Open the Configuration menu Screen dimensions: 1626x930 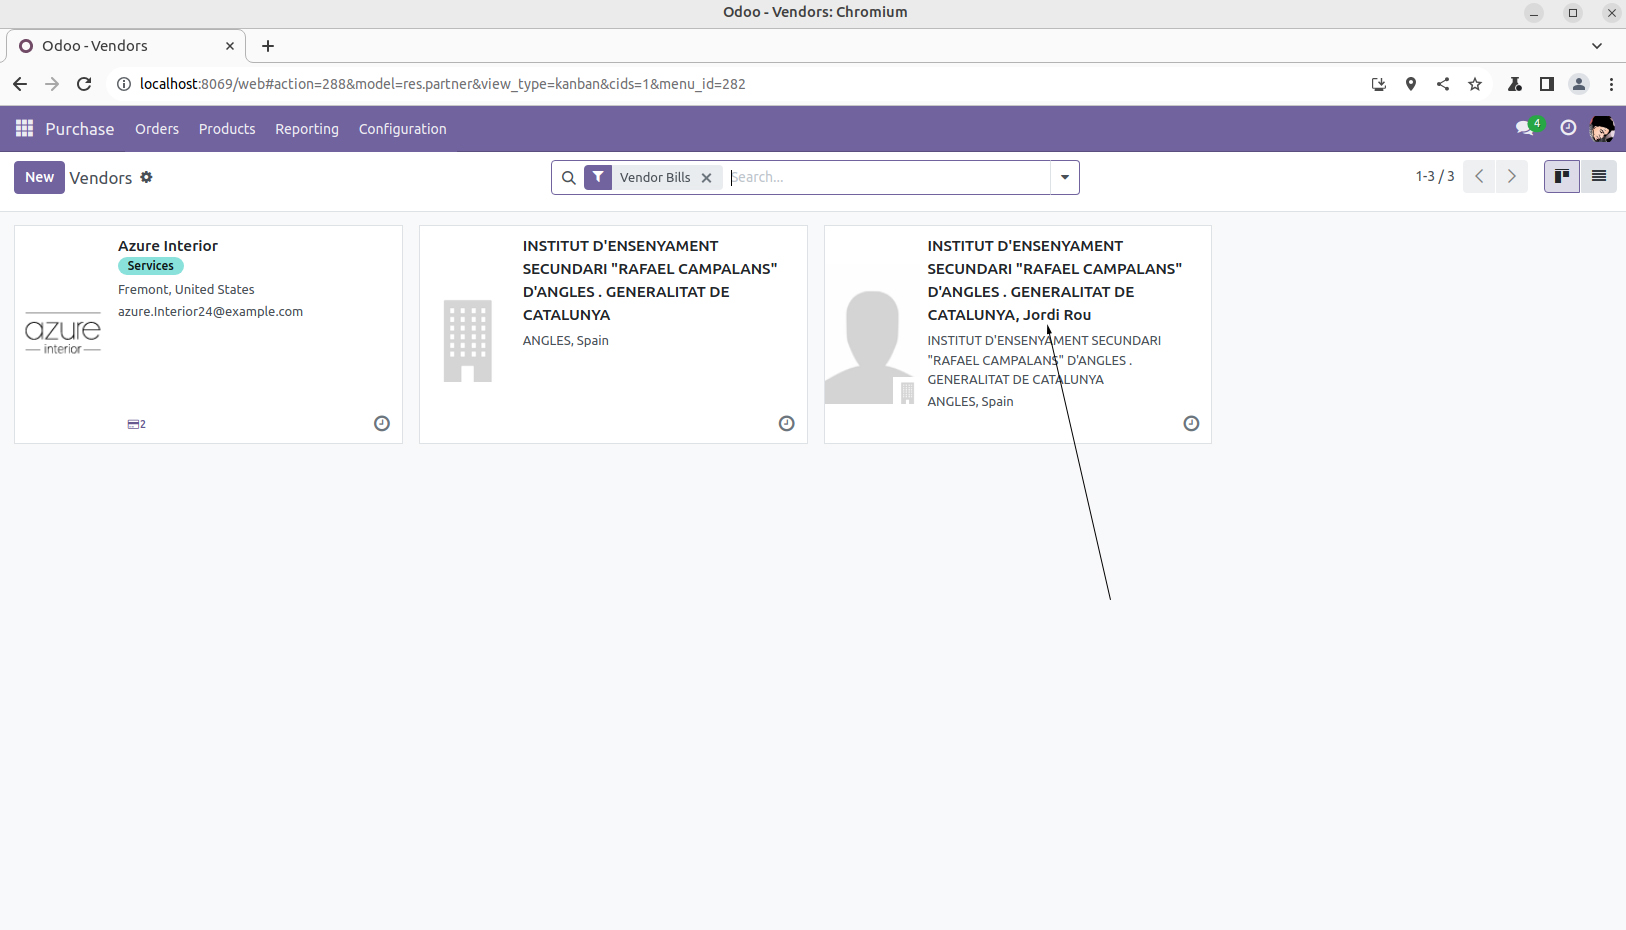pyautogui.click(x=402, y=129)
